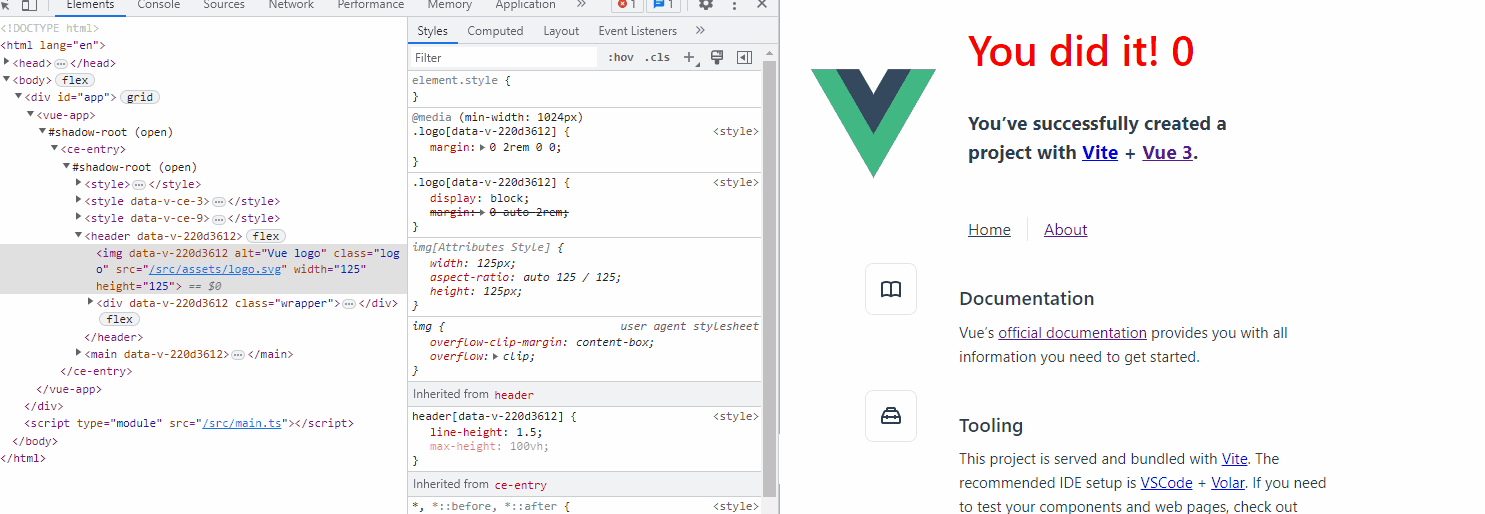The width and height of the screenshot is (1485, 514).
Task: Open the Network tab
Action: coord(291,5)
